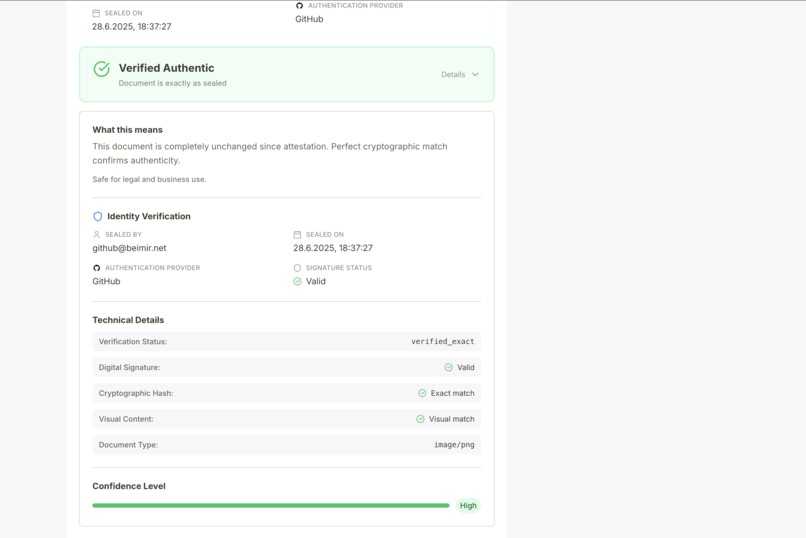Click the top sealed date 28.6.2025, 18:37:27
The height and width of the screenshot is (538, 806).
pos(132,26)
